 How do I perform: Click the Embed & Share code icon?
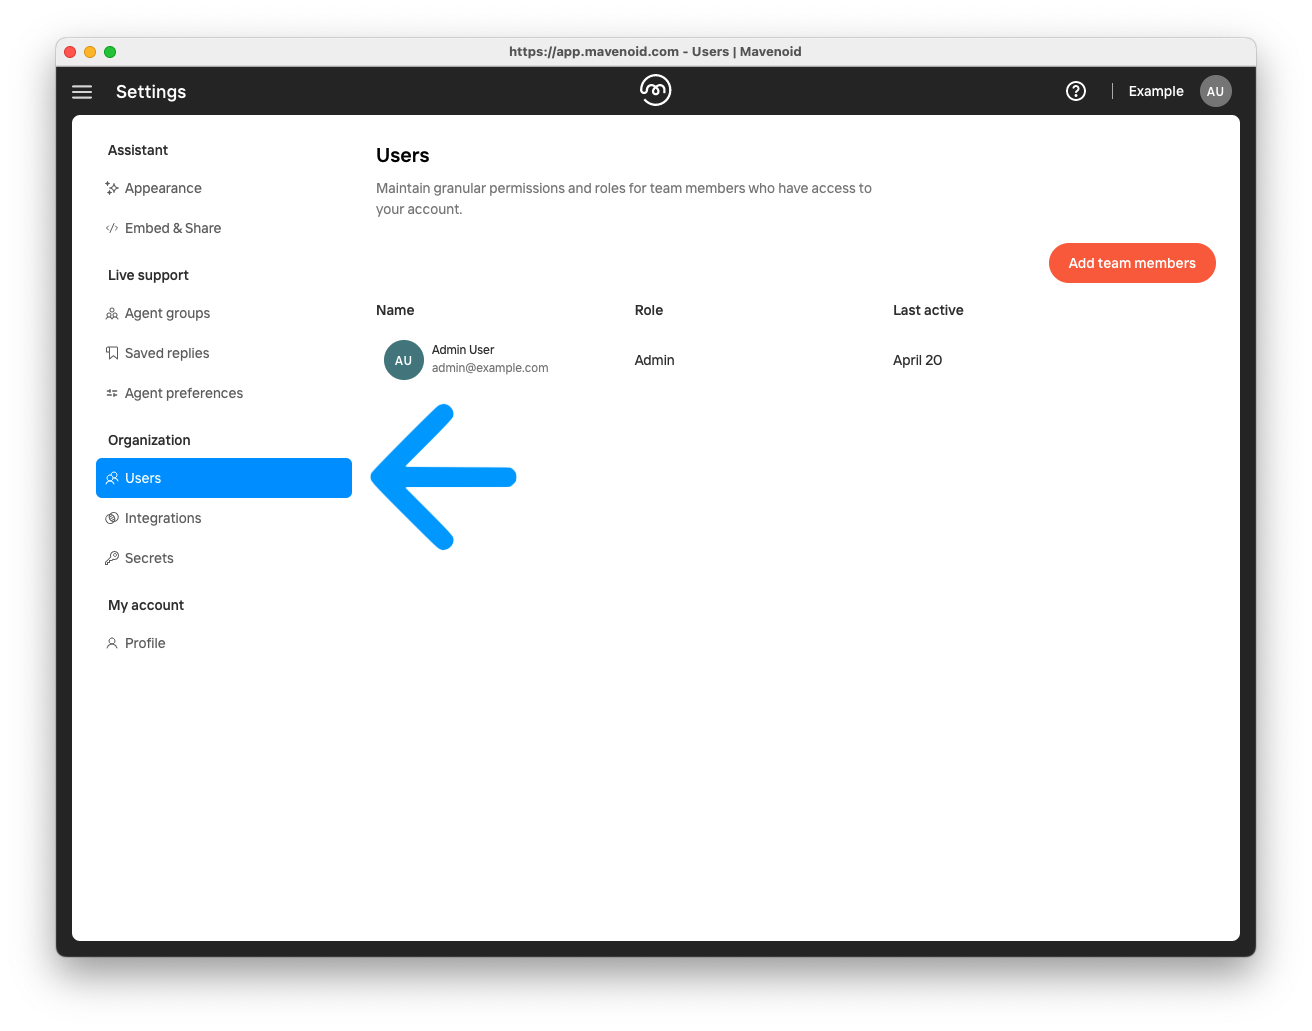(112, 228)
